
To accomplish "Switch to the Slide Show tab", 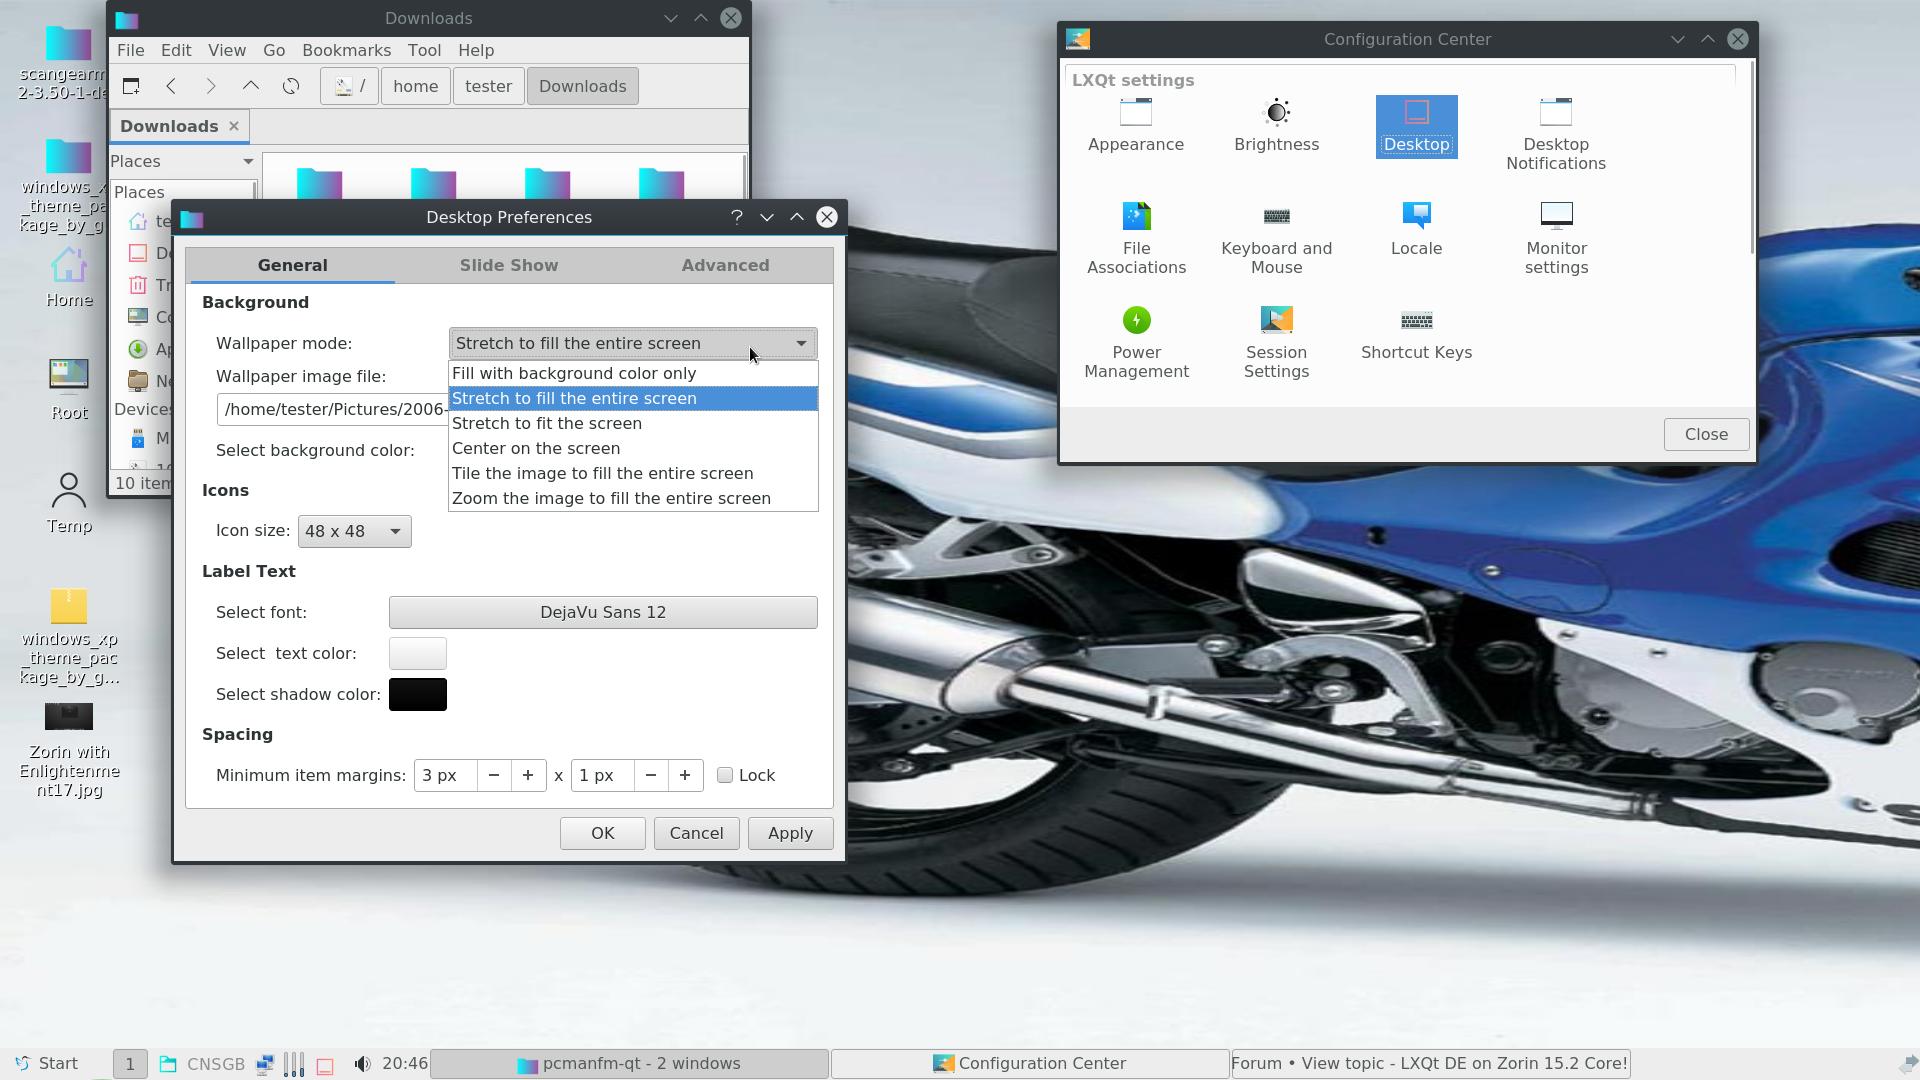I will (508, 265).
